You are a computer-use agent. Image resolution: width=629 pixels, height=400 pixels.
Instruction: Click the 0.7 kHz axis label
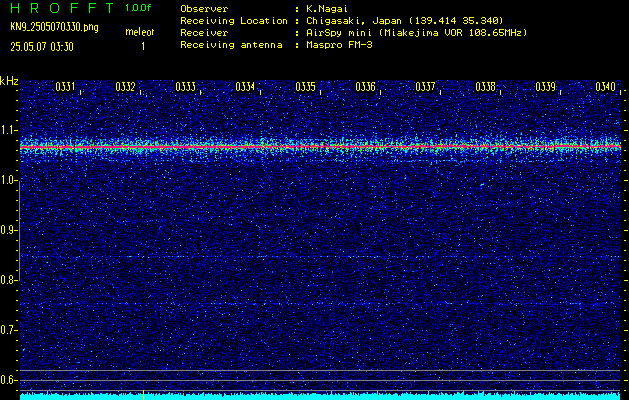tap(9, 330)
